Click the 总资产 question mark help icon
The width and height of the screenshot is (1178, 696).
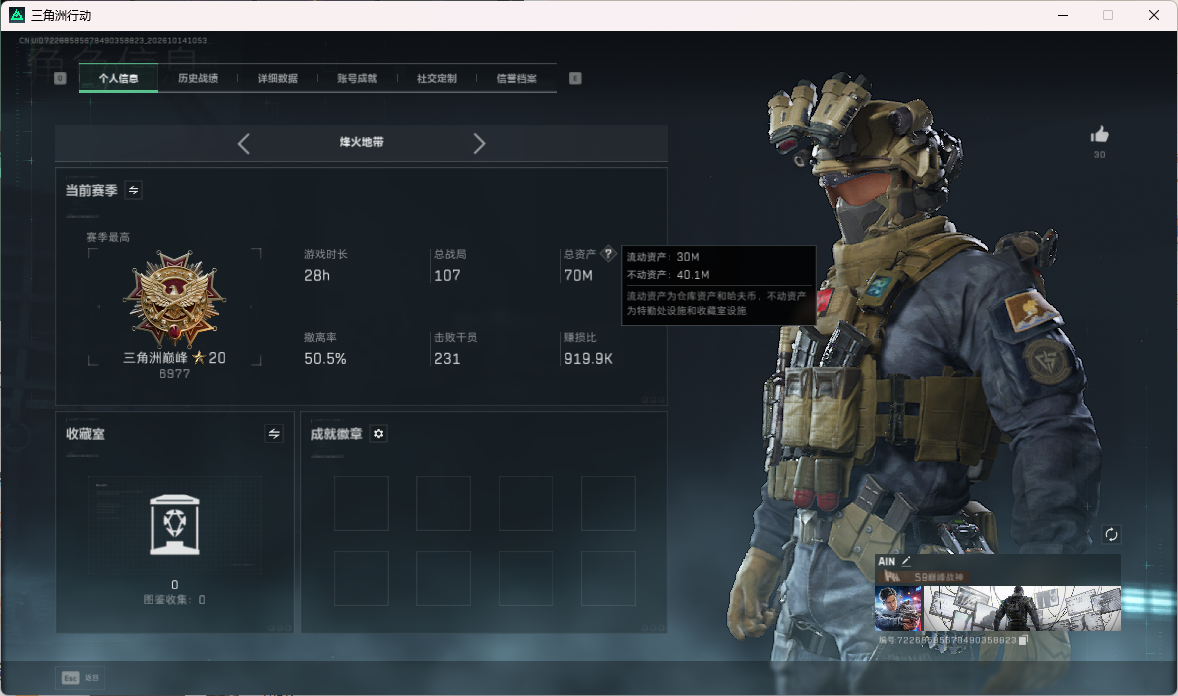point(609,254)
